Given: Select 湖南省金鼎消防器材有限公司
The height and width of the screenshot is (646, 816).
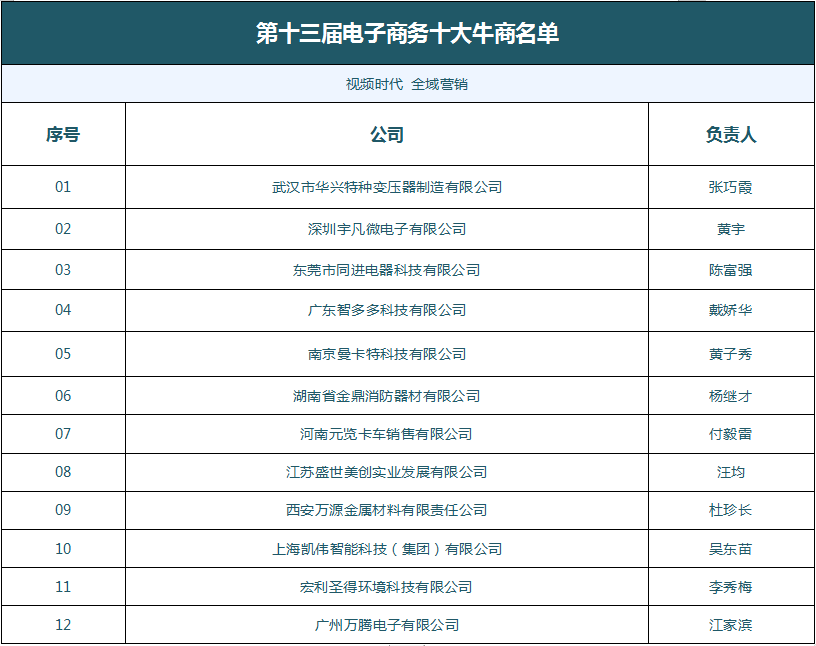Looking at the screenshot, I should (387, 396).
